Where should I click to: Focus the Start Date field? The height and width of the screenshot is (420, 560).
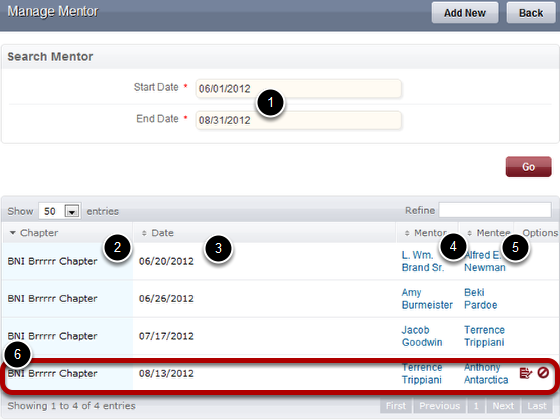tap(299, 89)
